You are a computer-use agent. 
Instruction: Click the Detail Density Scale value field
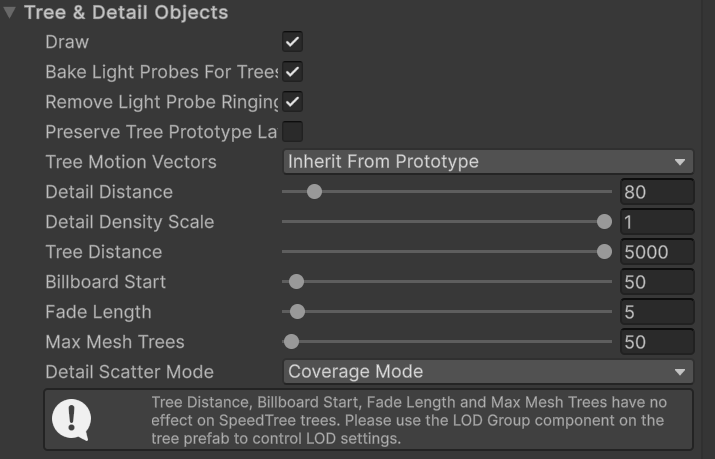(656, 222)
